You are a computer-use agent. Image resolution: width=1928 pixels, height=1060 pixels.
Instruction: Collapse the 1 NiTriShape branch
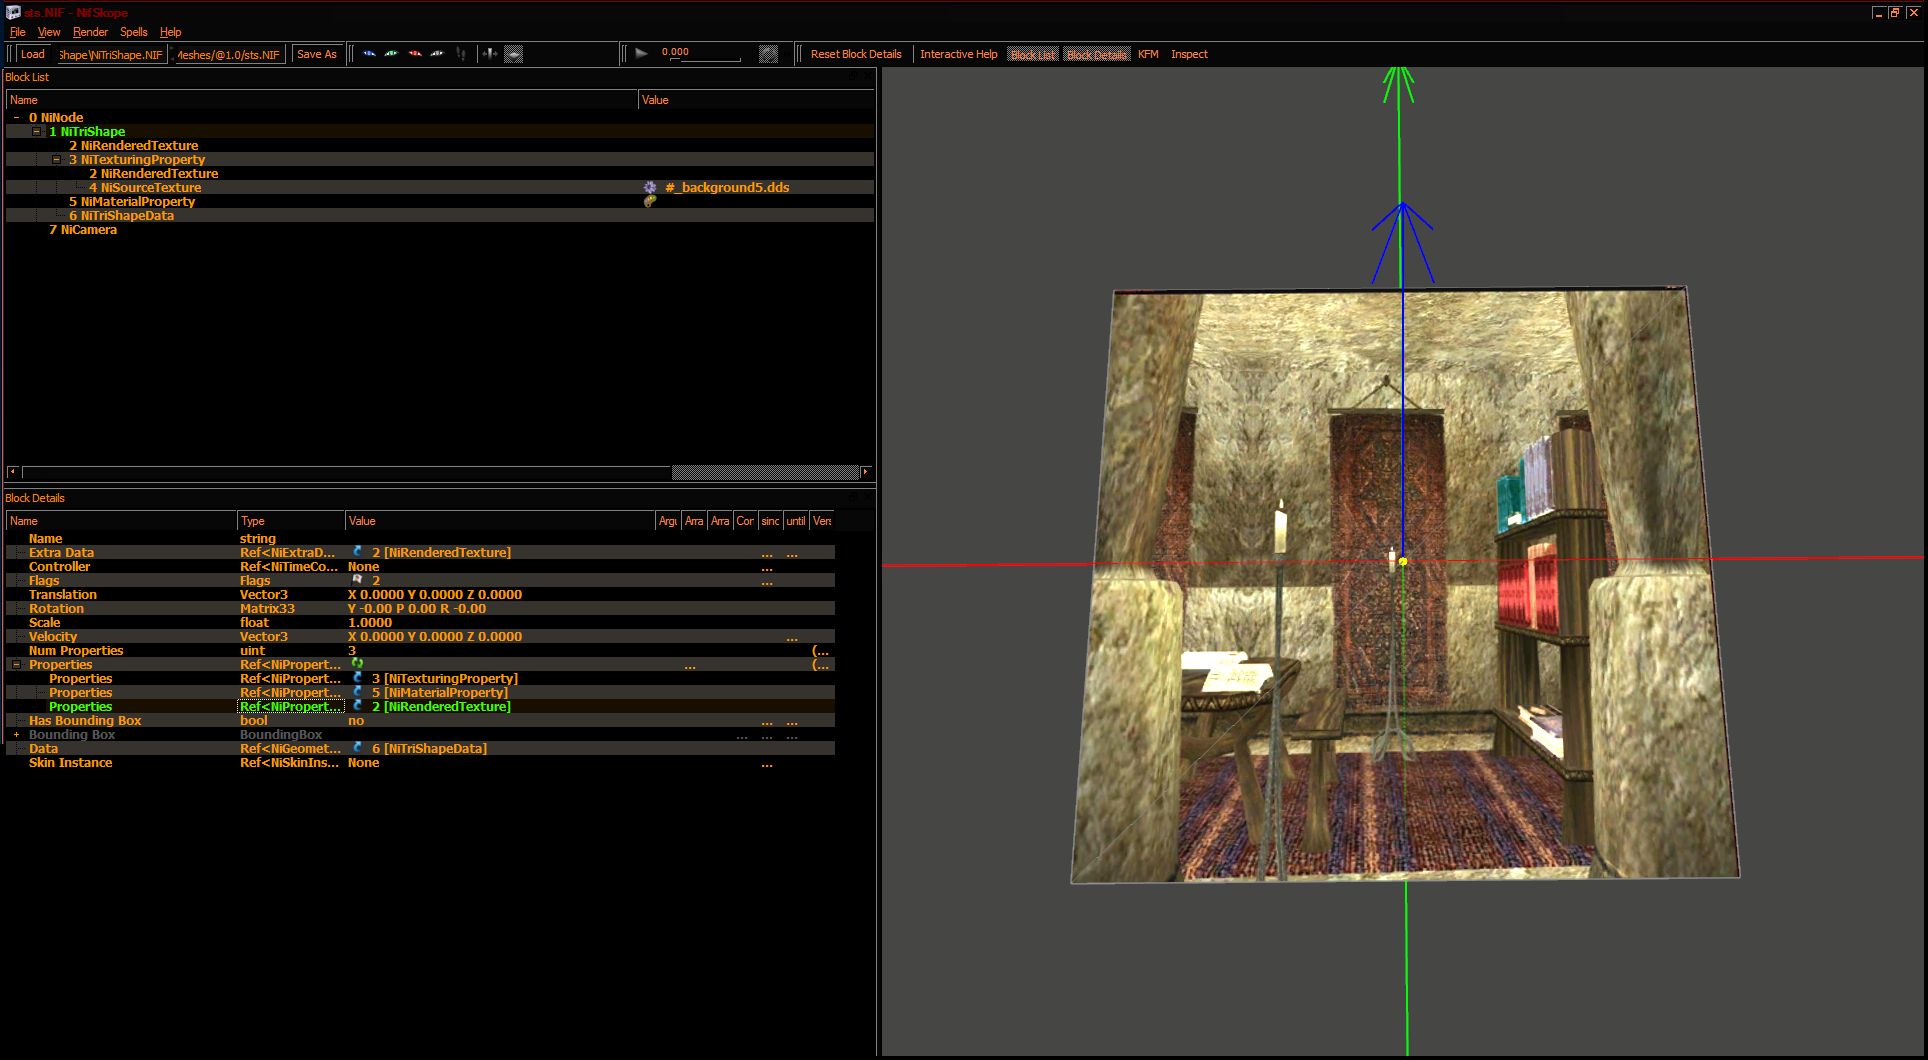pyautogui.click(x=37, y=131)
